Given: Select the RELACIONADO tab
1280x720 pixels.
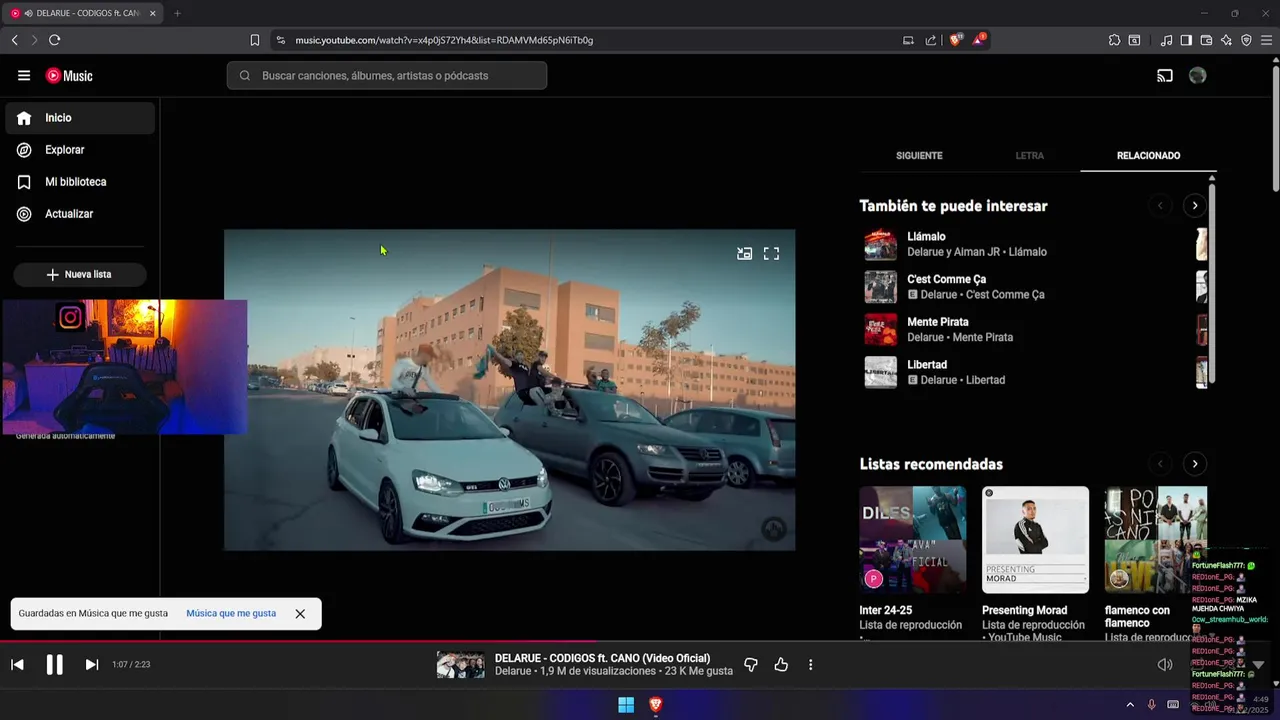Looking at the screenshot, I should coord(1148,156).
